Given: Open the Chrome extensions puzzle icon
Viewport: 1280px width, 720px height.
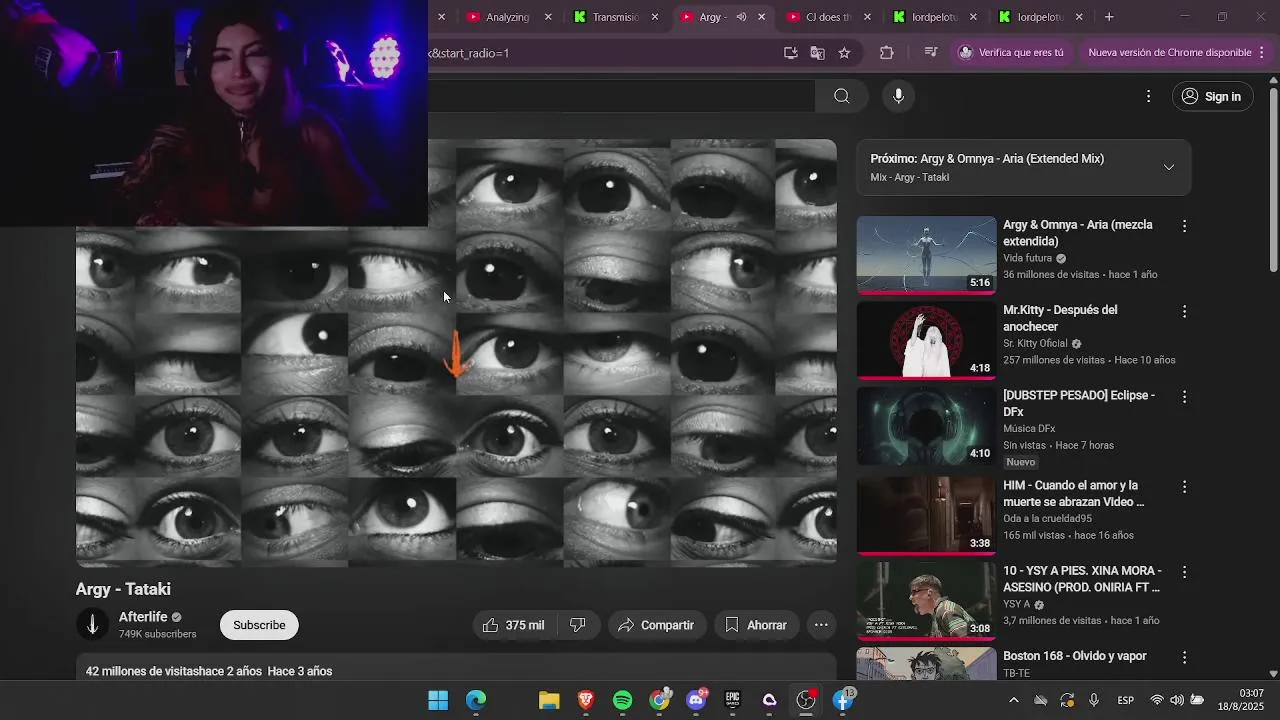Looking at the screenshot, I should pyautogui.click(x=887, y=52).
